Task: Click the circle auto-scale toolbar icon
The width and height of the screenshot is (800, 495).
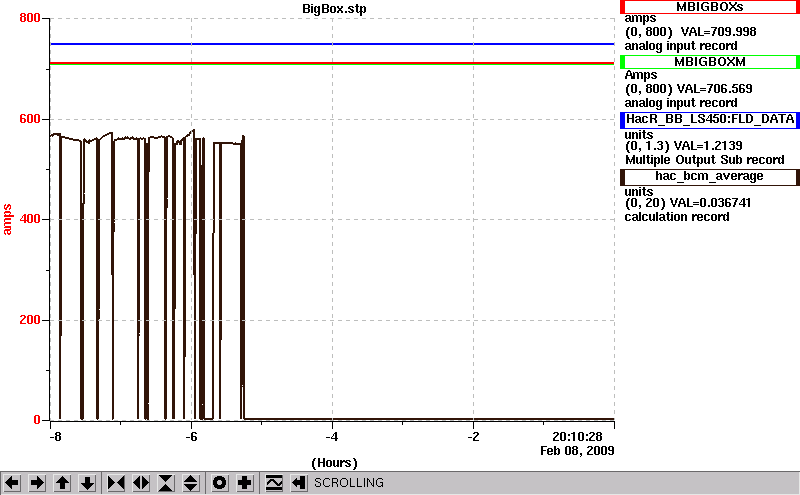Action: pos(220,483)
